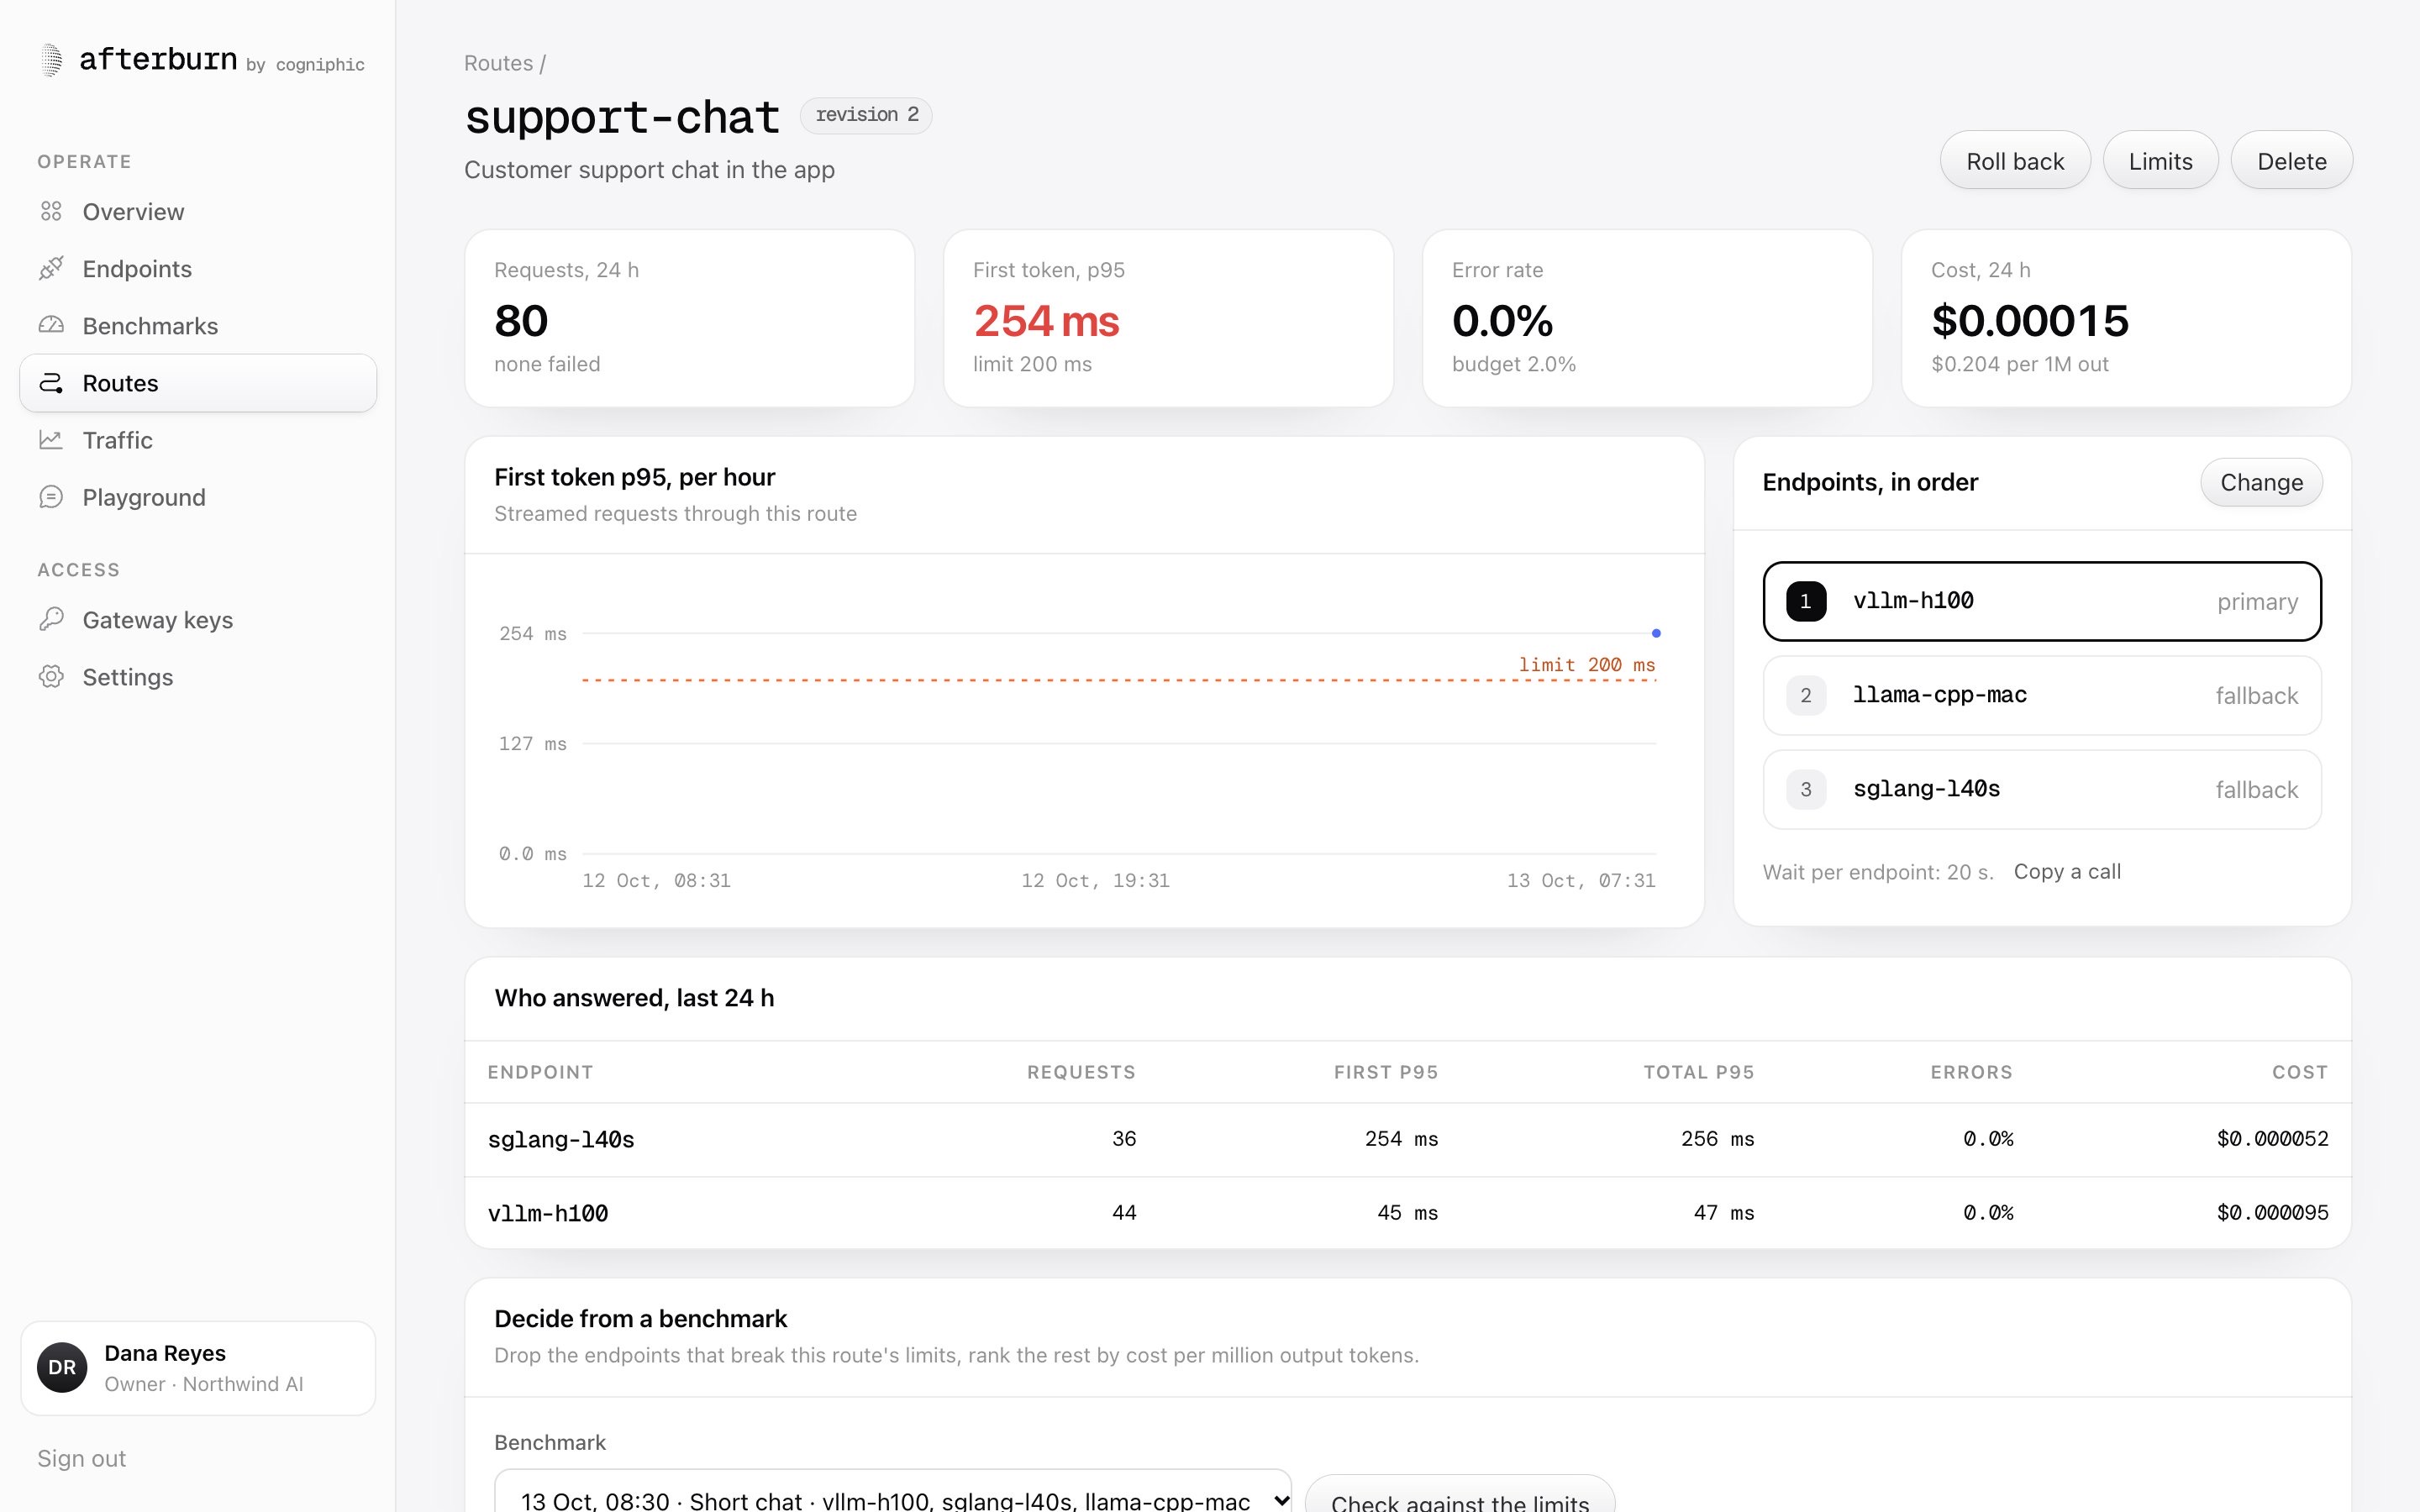Click the DR user avatar

tap(62, 1368)
